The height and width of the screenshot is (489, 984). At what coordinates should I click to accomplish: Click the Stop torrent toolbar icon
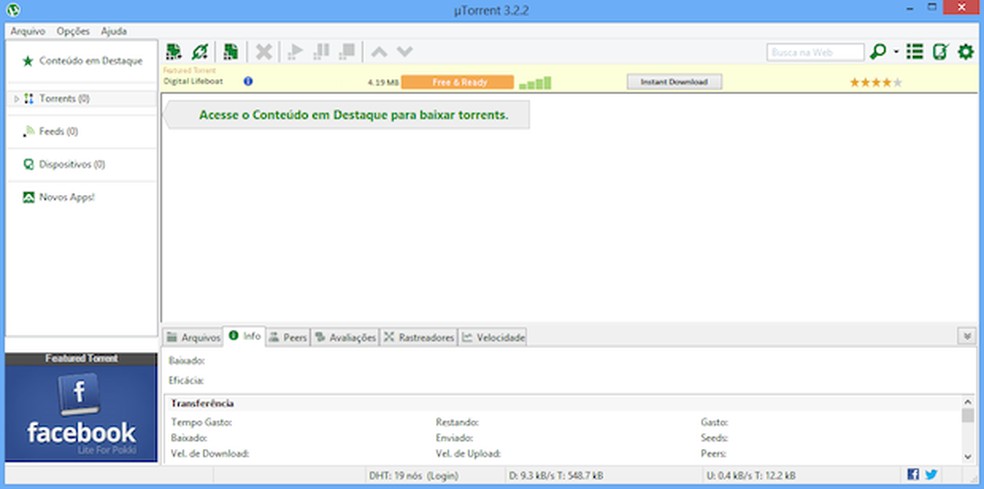pos(346,52)
